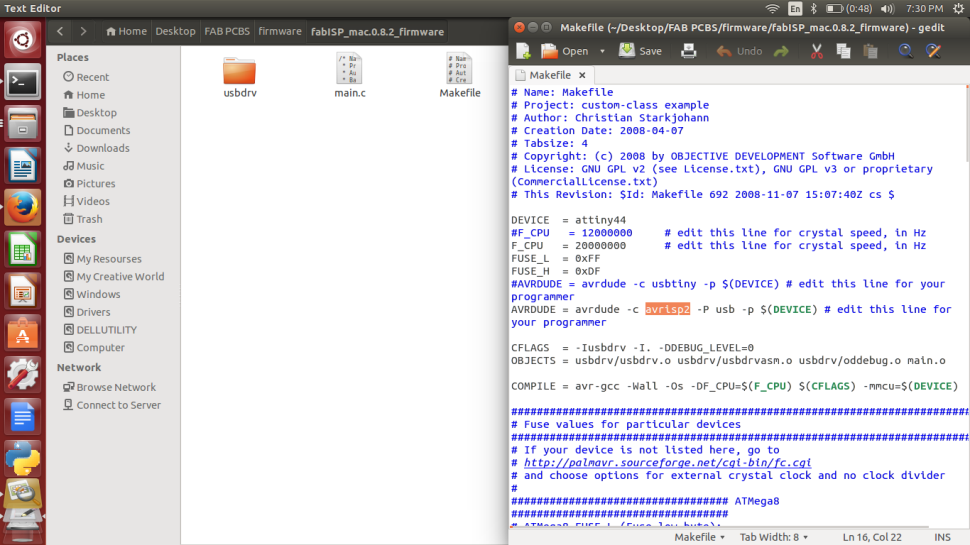Open the Makefile language selector in status bar
Image resolution: width=970 pixels, height=545 pixels.
pos(699,537)
